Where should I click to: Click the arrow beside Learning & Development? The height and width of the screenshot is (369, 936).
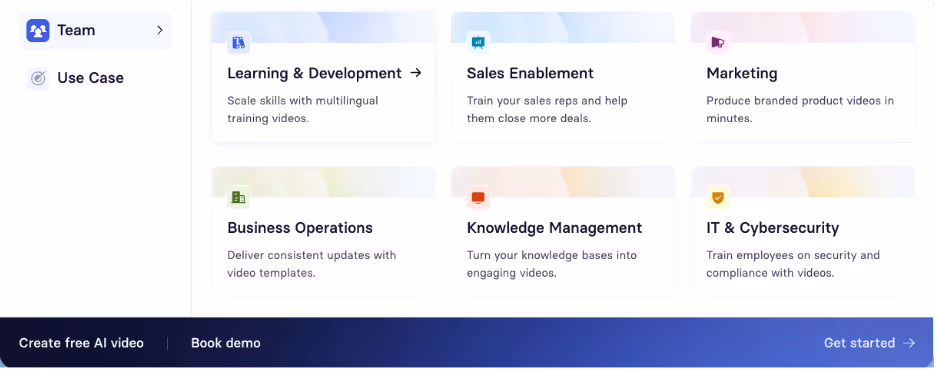click(415, 73)
